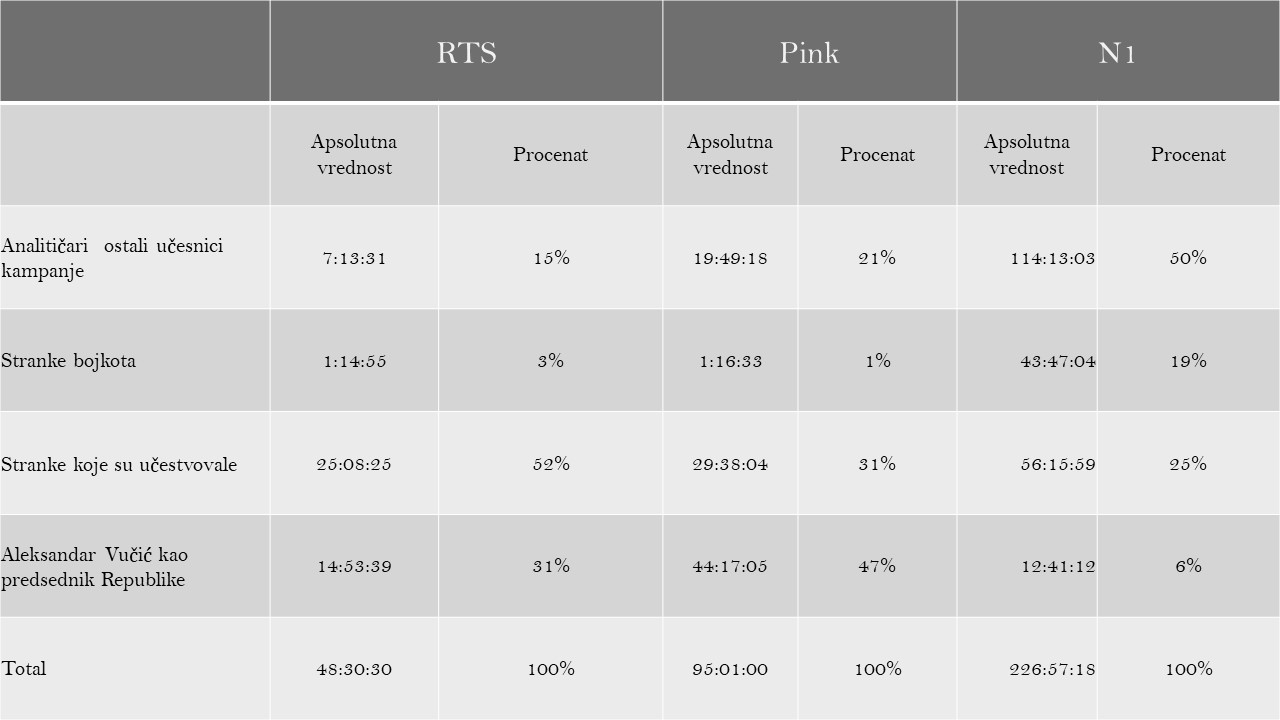
Task: Click the 6% cell under N1
Action: point(1188,566)
